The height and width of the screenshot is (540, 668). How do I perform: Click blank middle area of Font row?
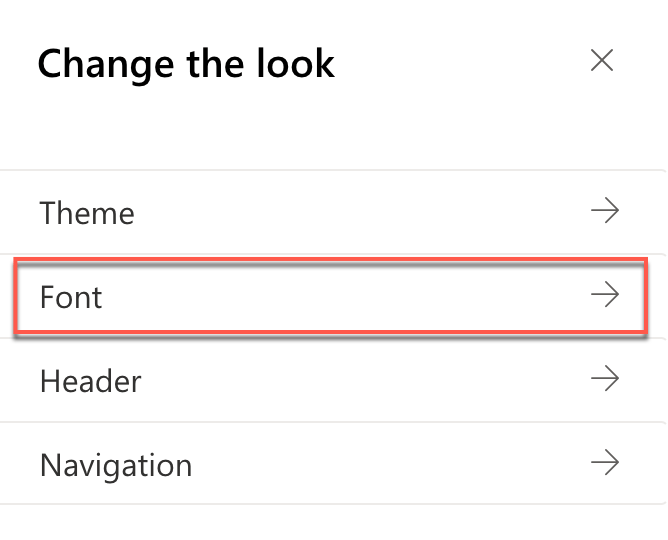coord(350,296)
